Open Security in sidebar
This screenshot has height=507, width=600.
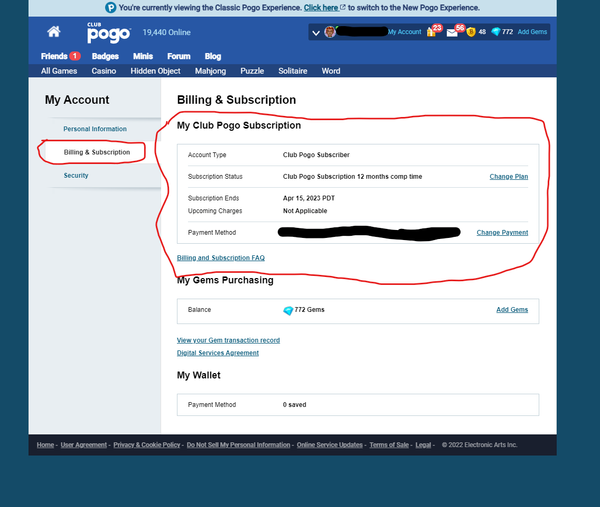click(76, 175)
